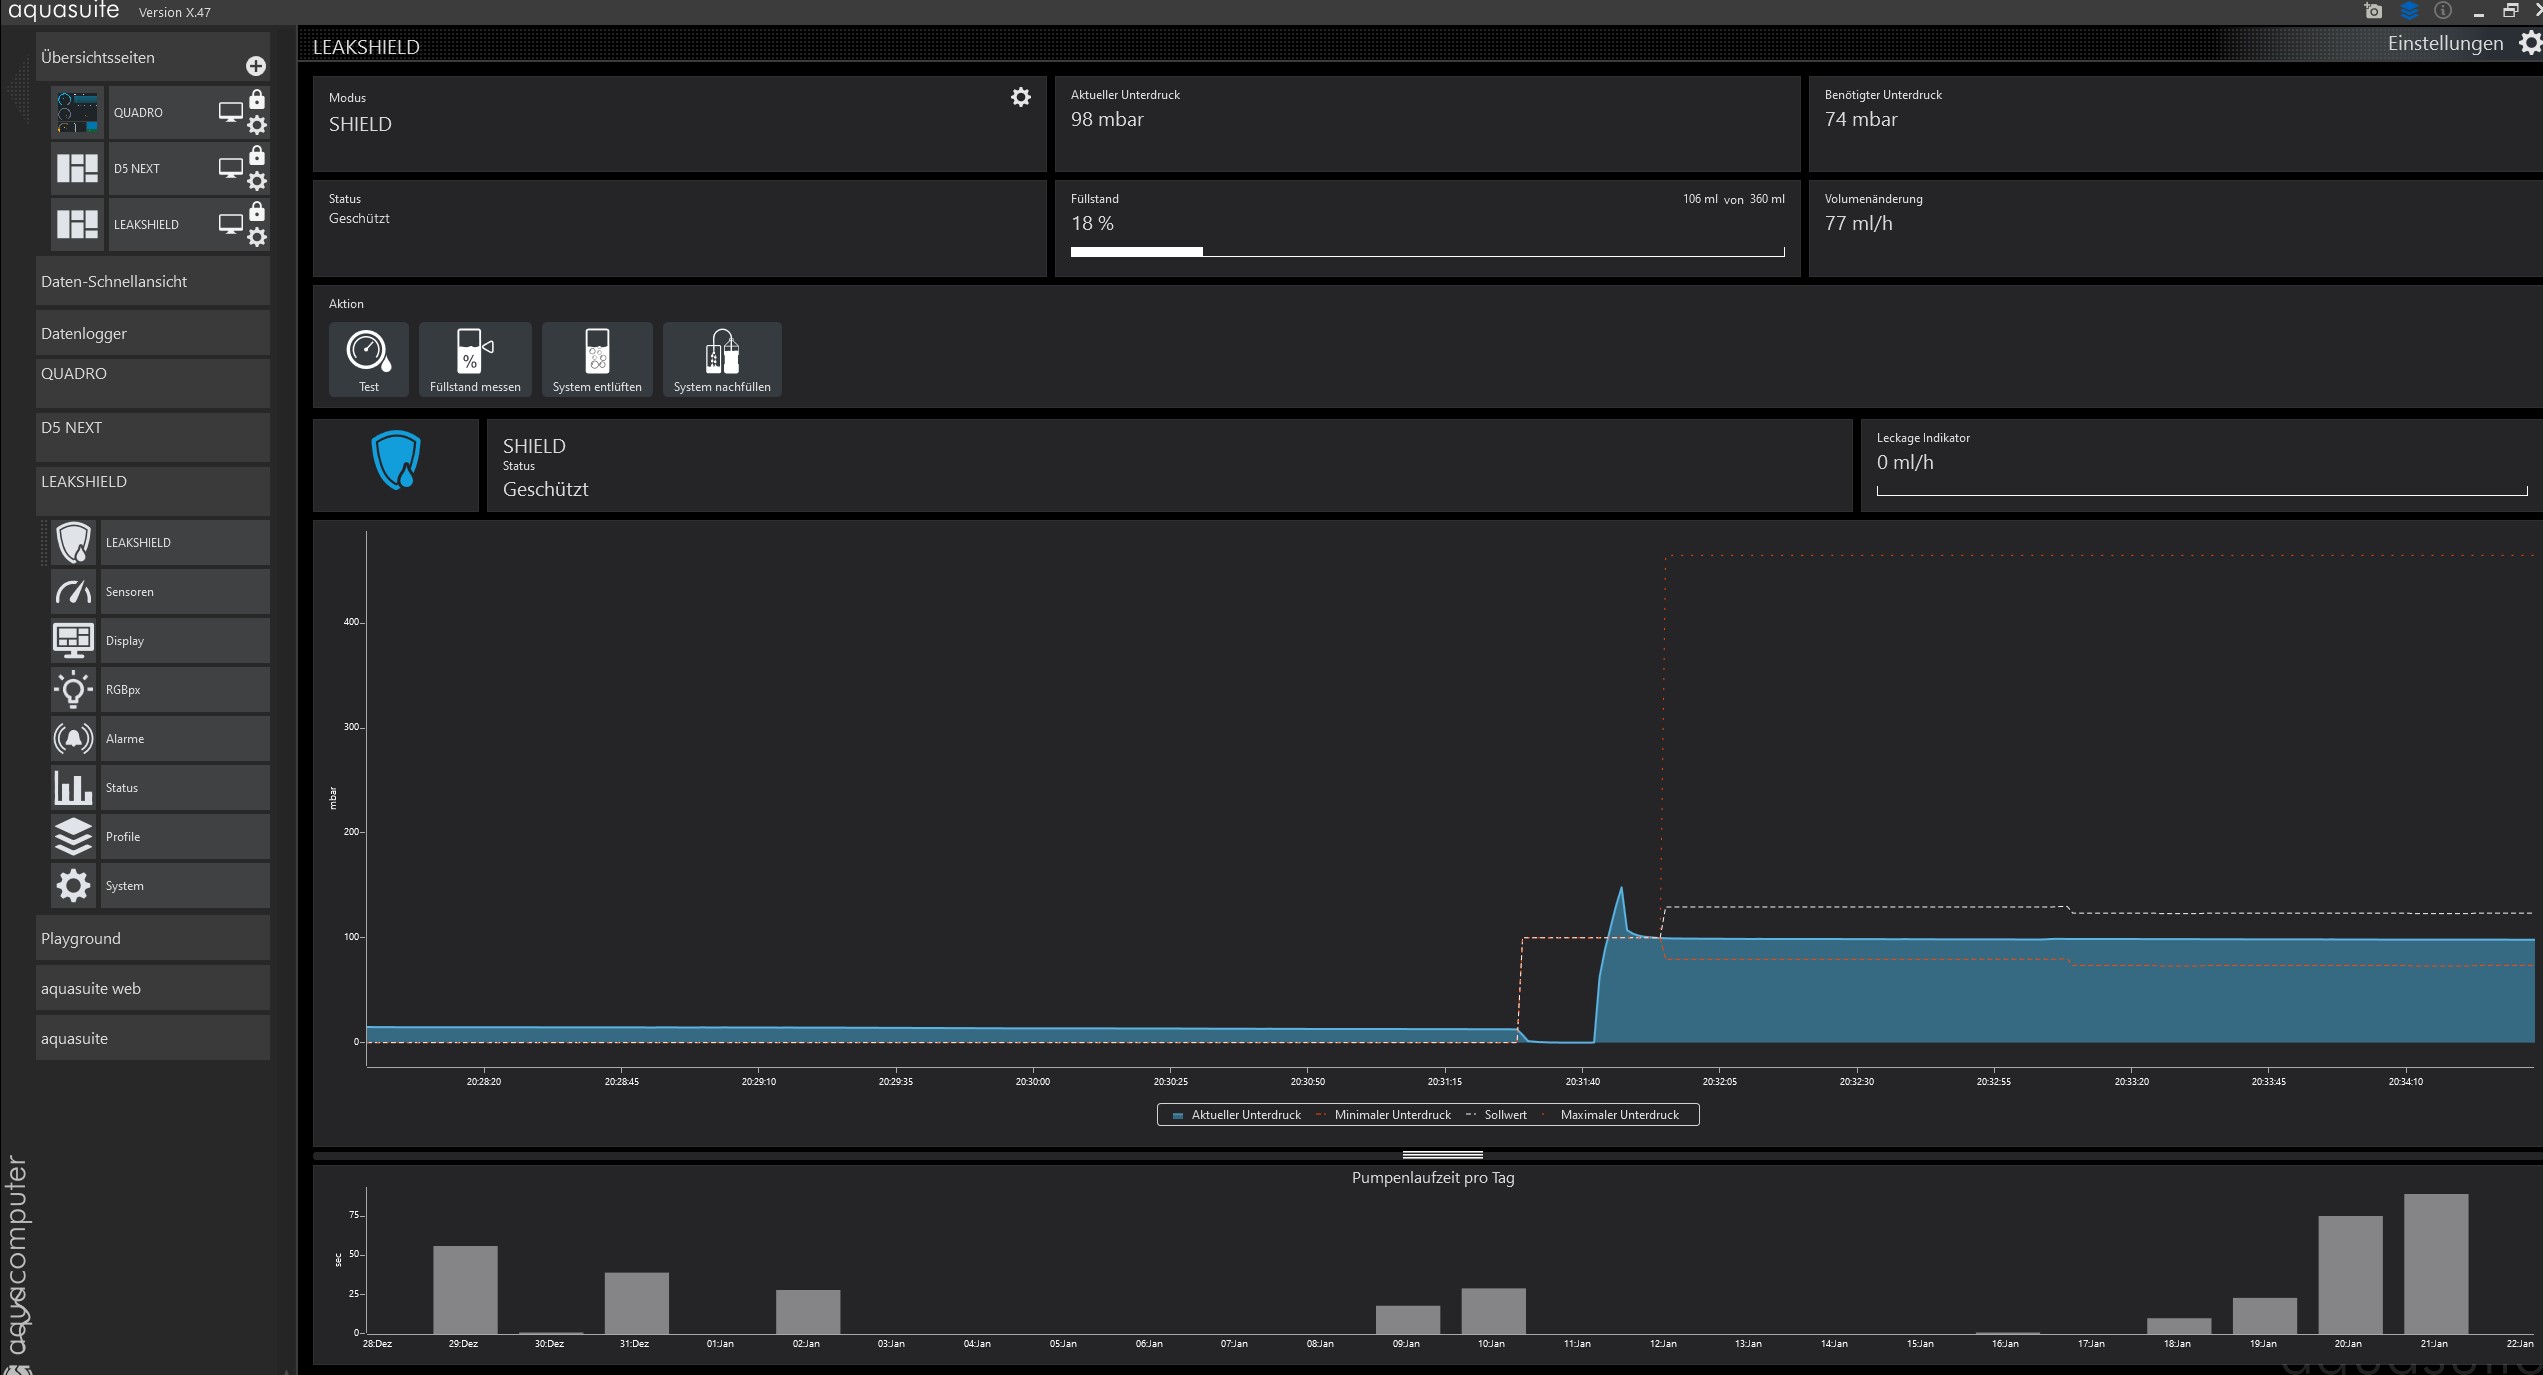Open the Modus SHIELD gear settings
The height and width of the screenshot is (1375, 2543).
1020,97
